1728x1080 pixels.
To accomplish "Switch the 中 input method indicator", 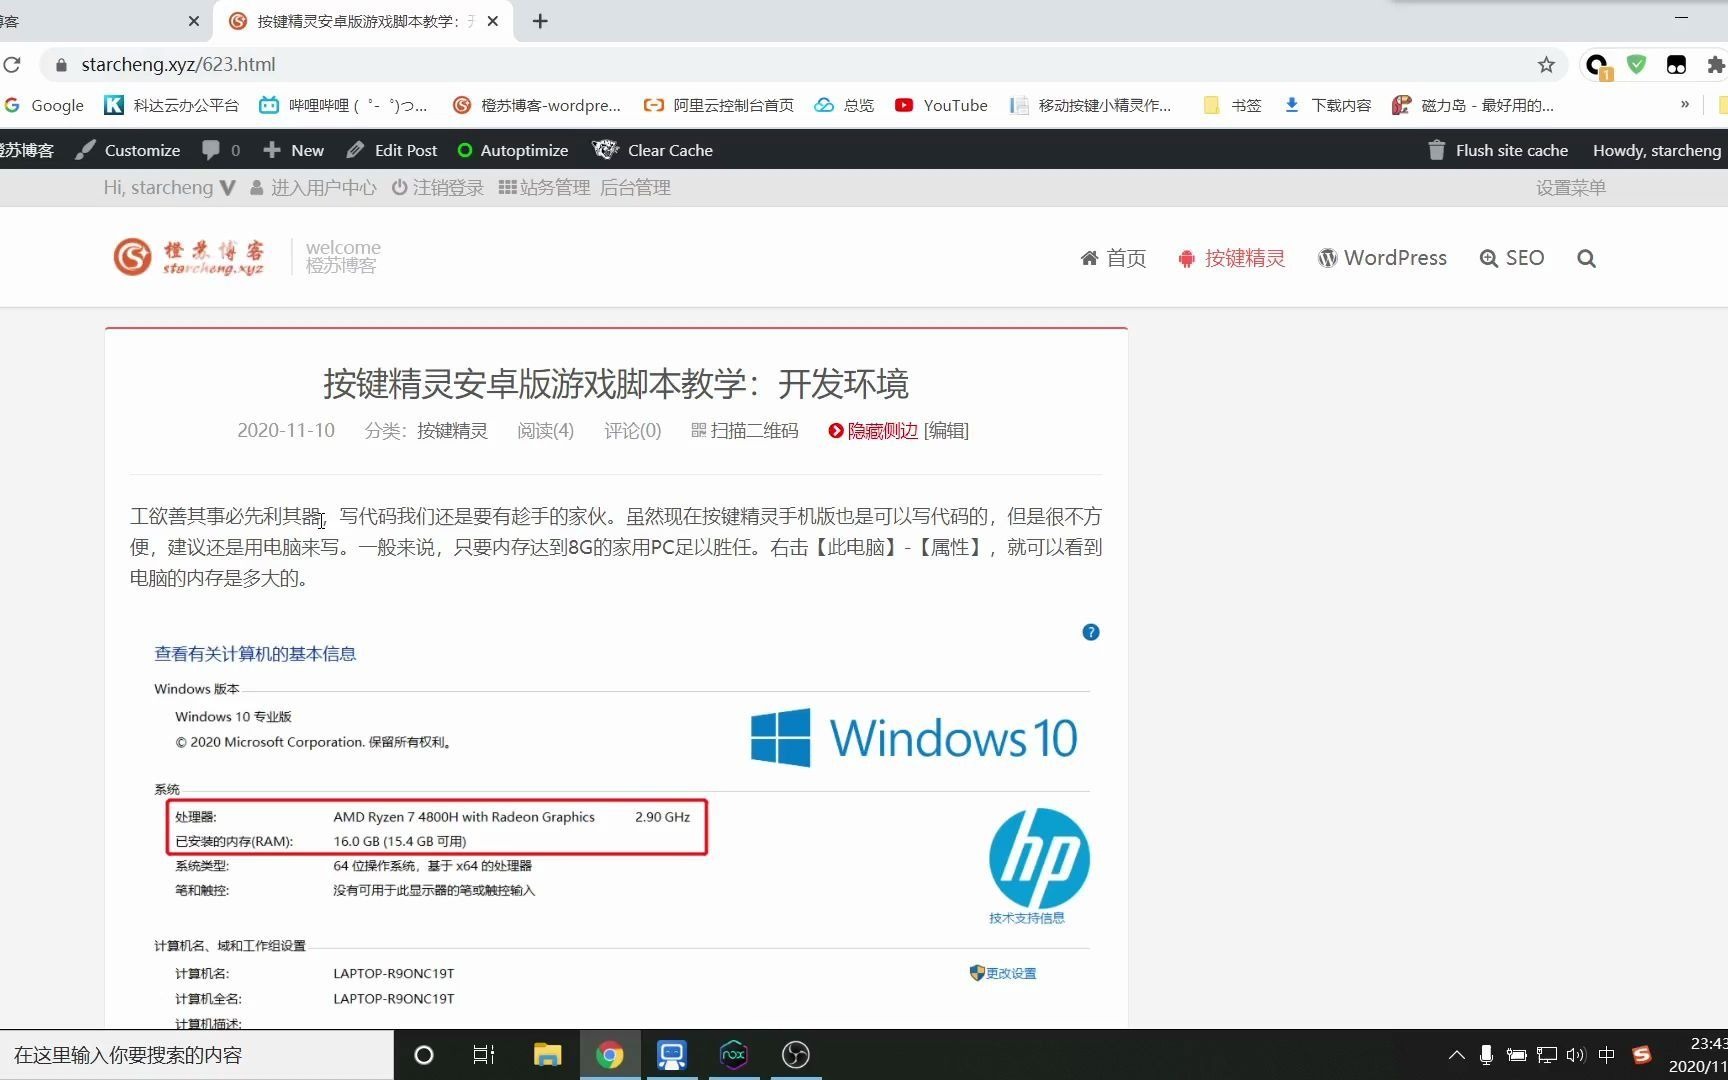I will tap(1606, 1054).
